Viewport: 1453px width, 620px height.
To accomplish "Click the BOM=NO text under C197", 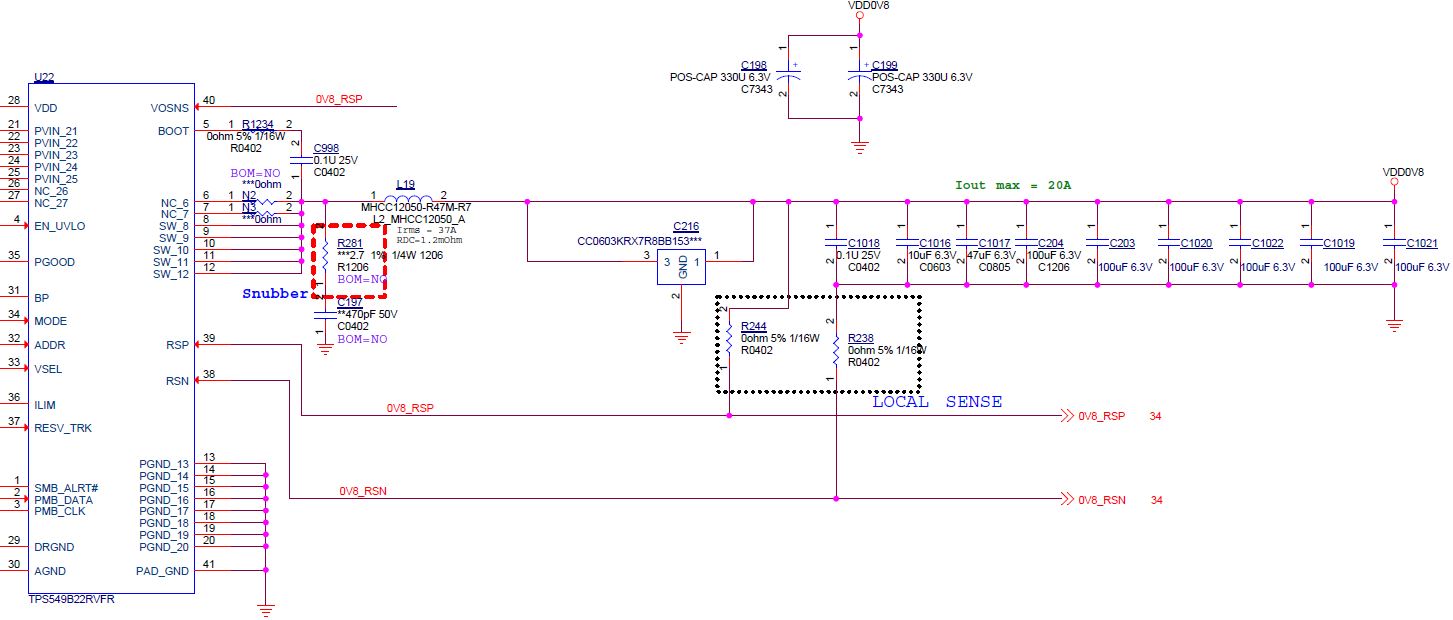I will coord(362,340).
